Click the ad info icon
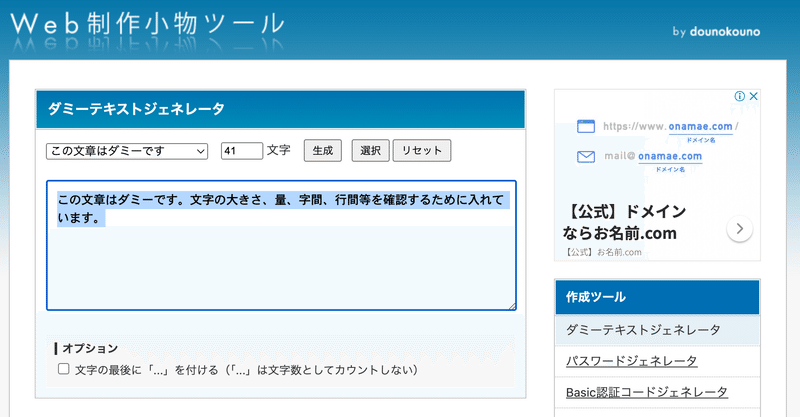800x417 pixels. (x=739, y=96)
